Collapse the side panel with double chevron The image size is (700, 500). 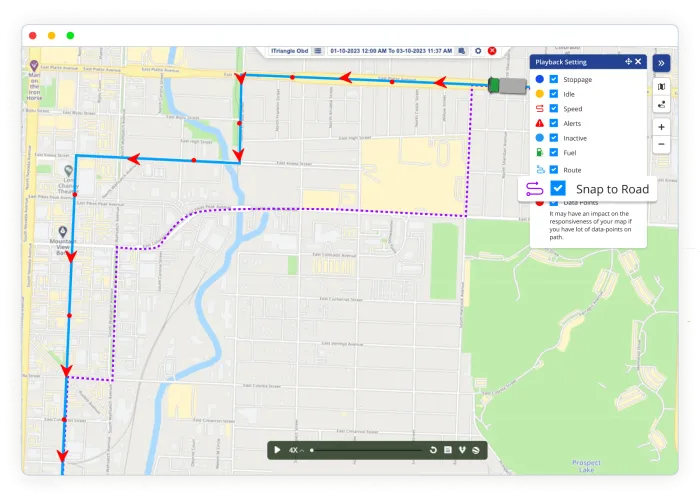click(661, 62)
